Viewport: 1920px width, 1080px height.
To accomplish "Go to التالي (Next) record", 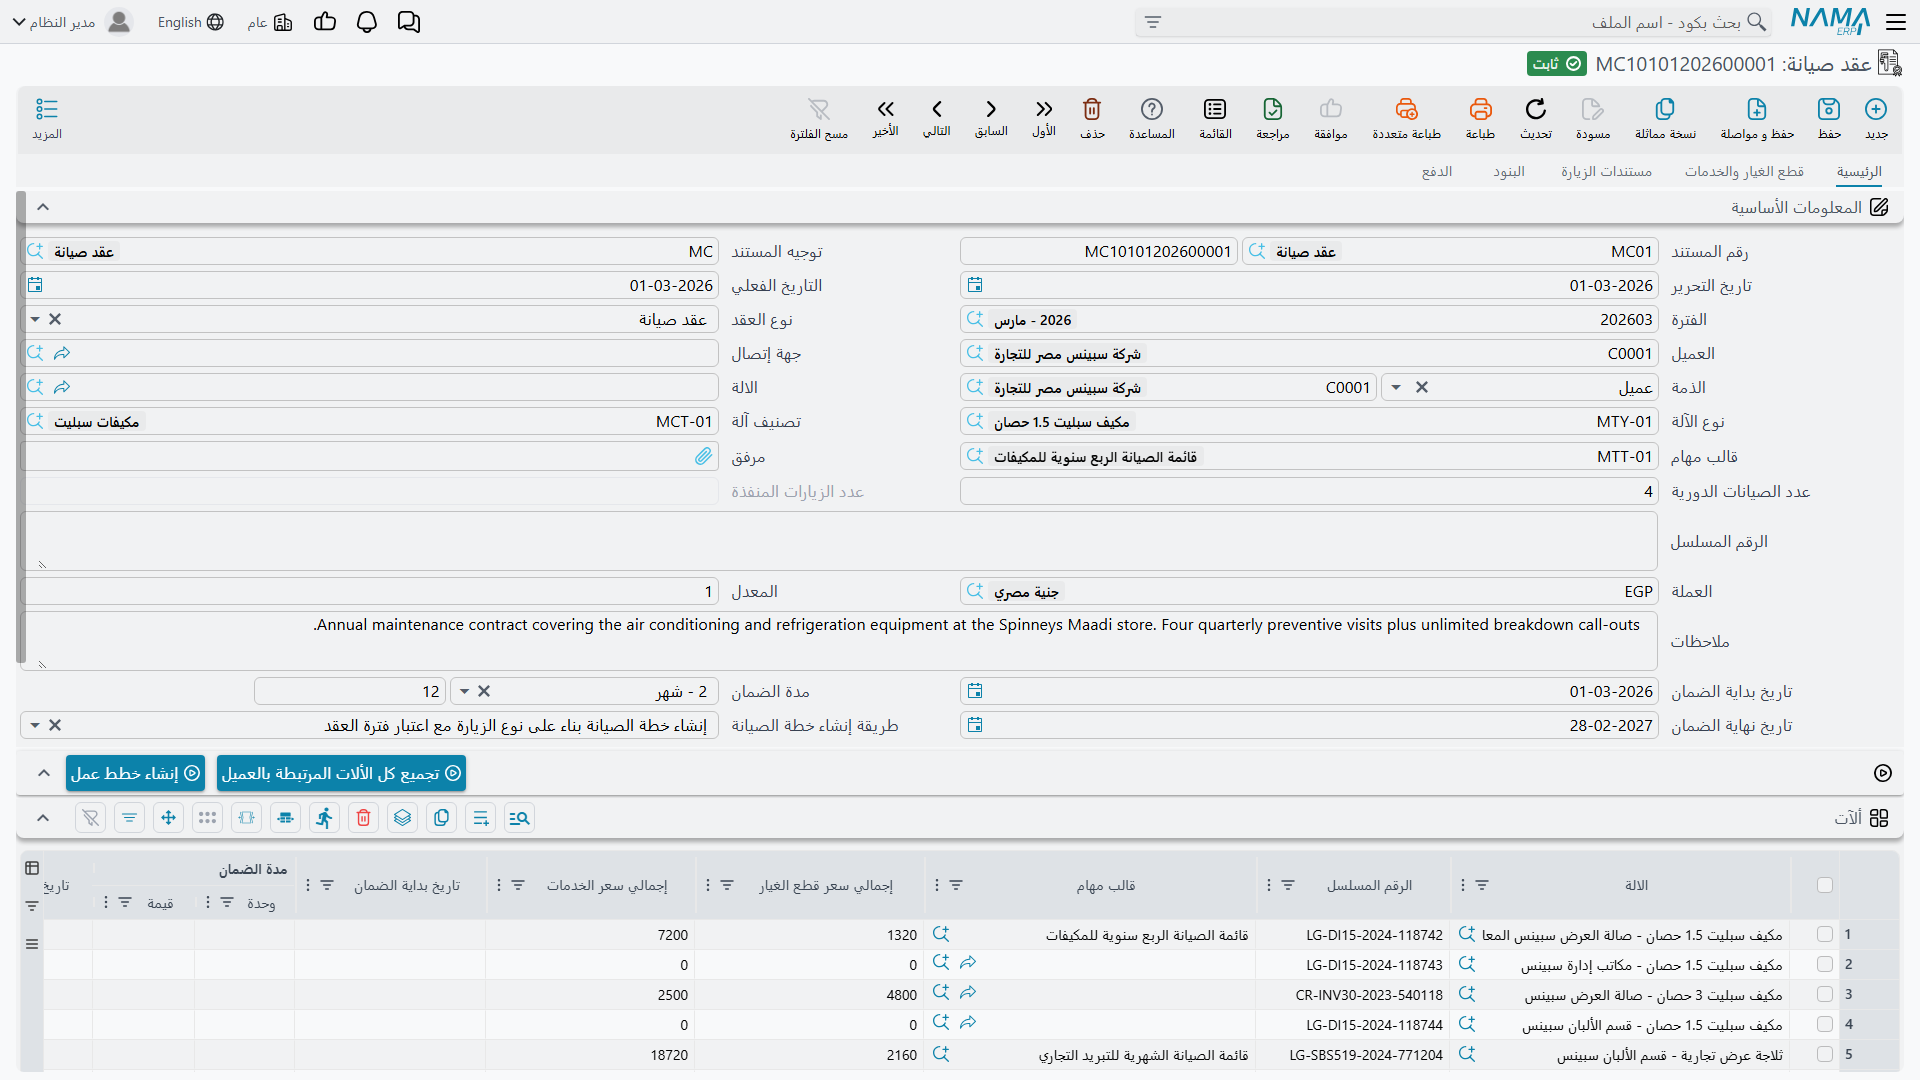I will tap(937, 109).
